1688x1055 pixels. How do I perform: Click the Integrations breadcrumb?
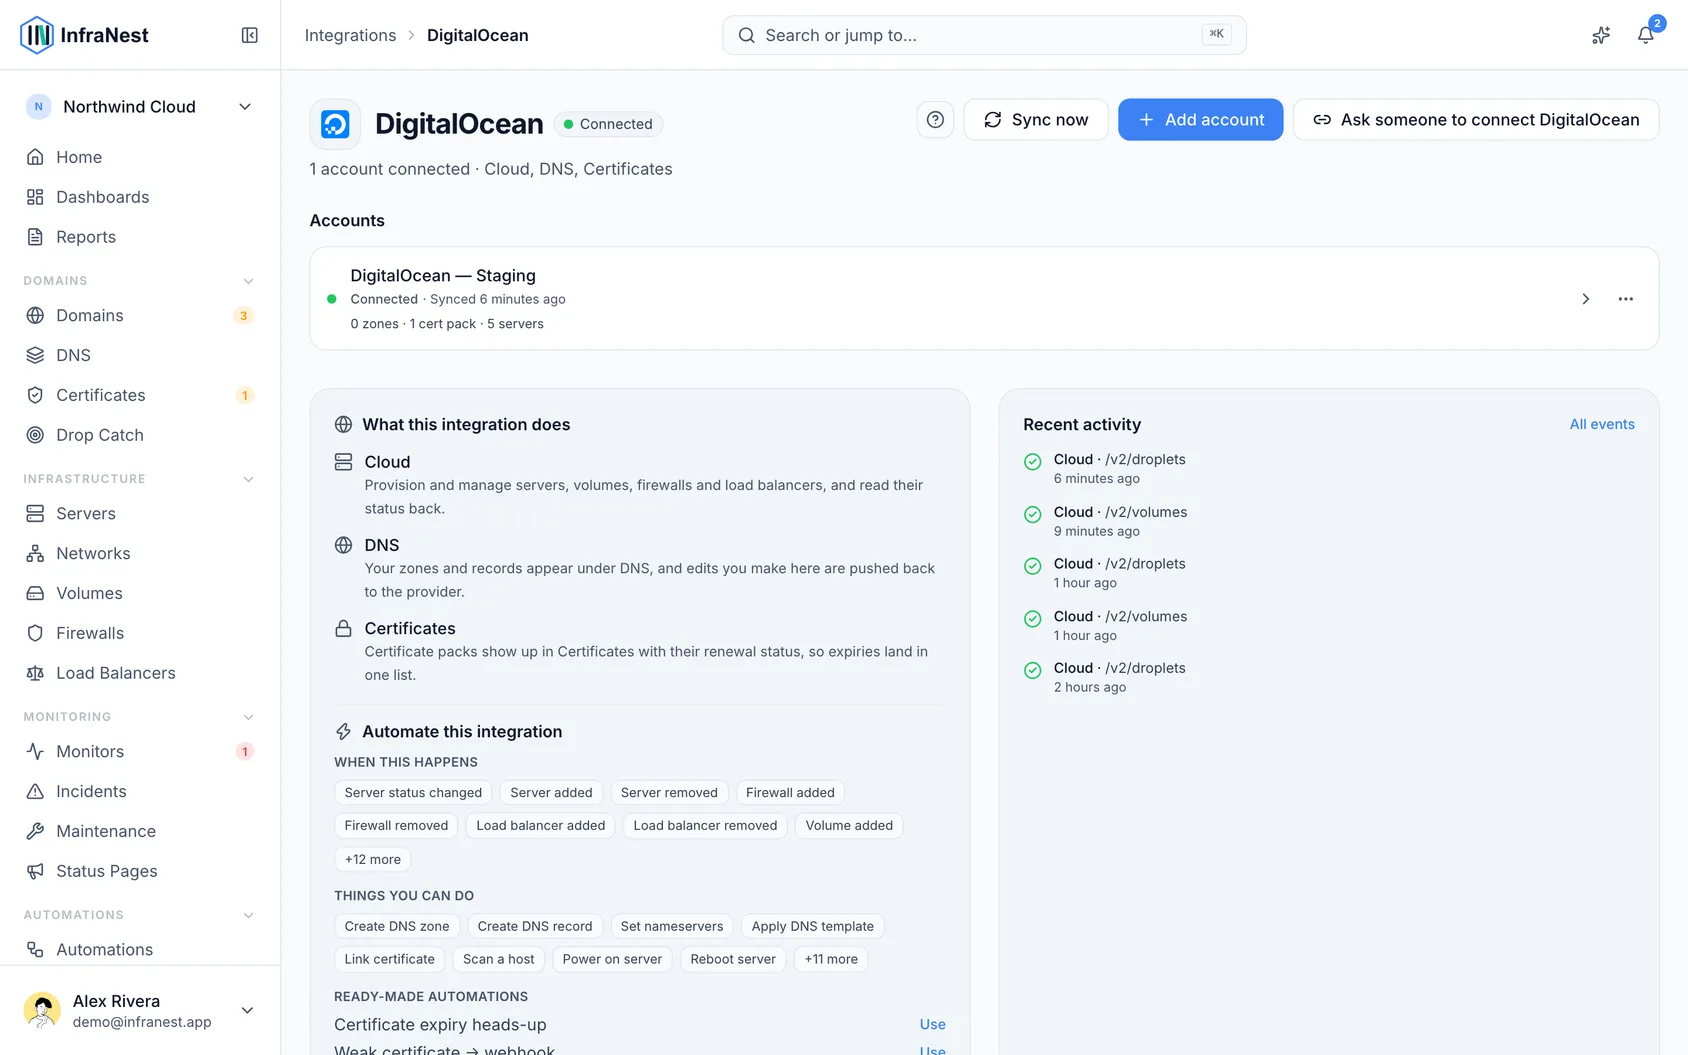pos(350,35)
